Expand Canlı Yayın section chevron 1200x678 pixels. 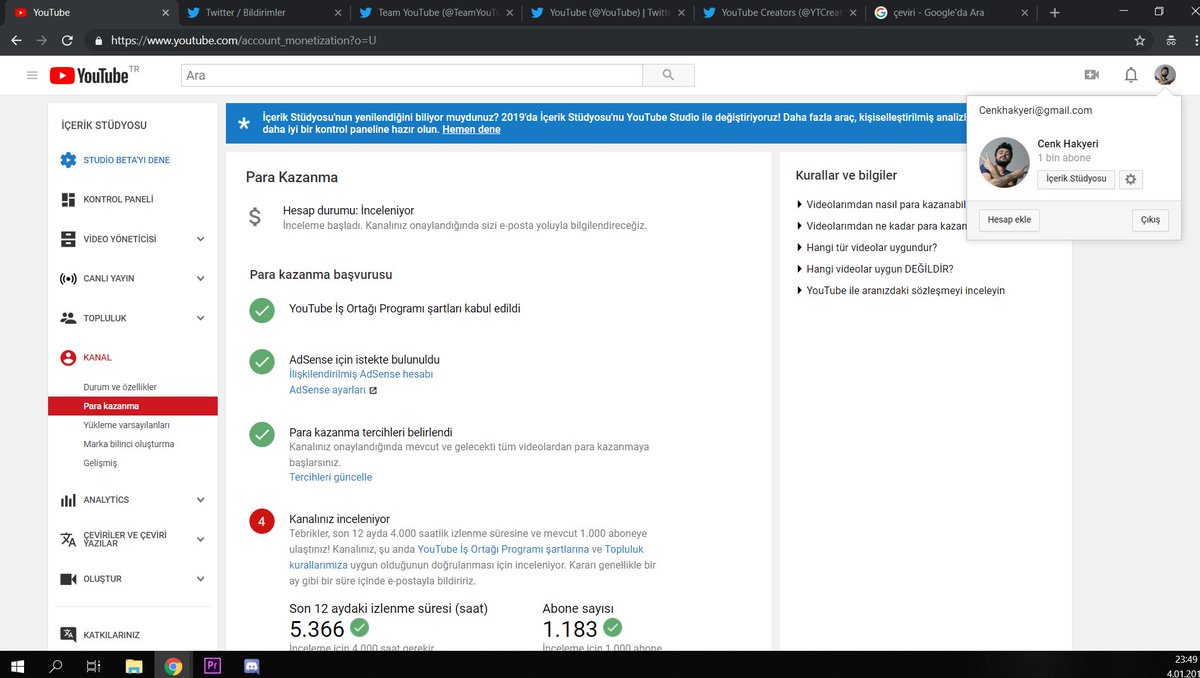(x=201, y=278)
